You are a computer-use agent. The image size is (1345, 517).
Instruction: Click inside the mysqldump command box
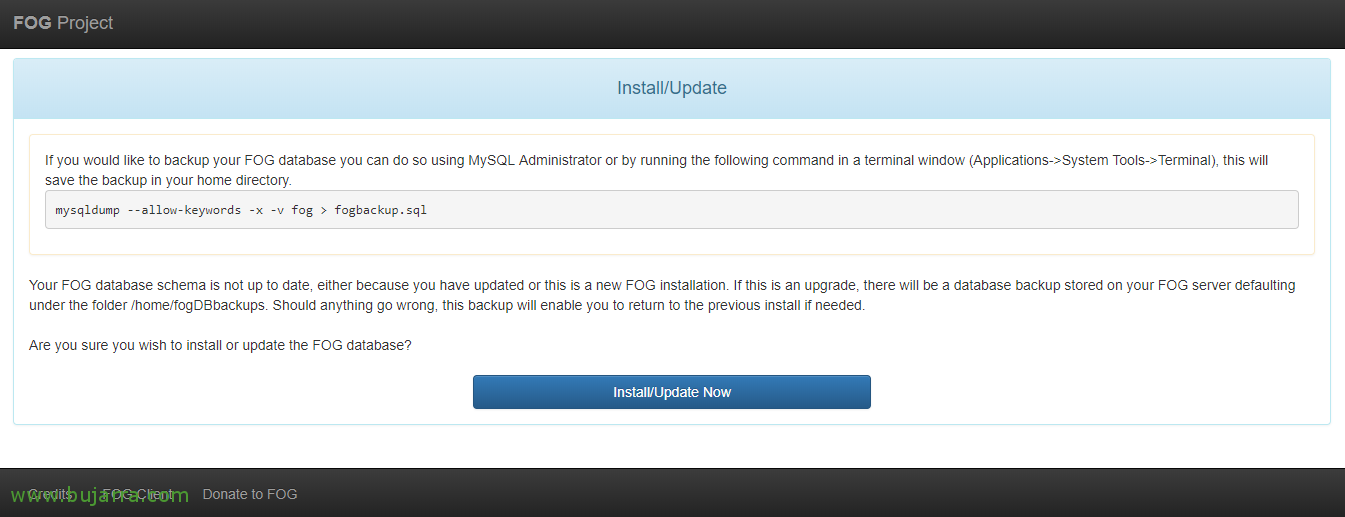coord(800,210)
